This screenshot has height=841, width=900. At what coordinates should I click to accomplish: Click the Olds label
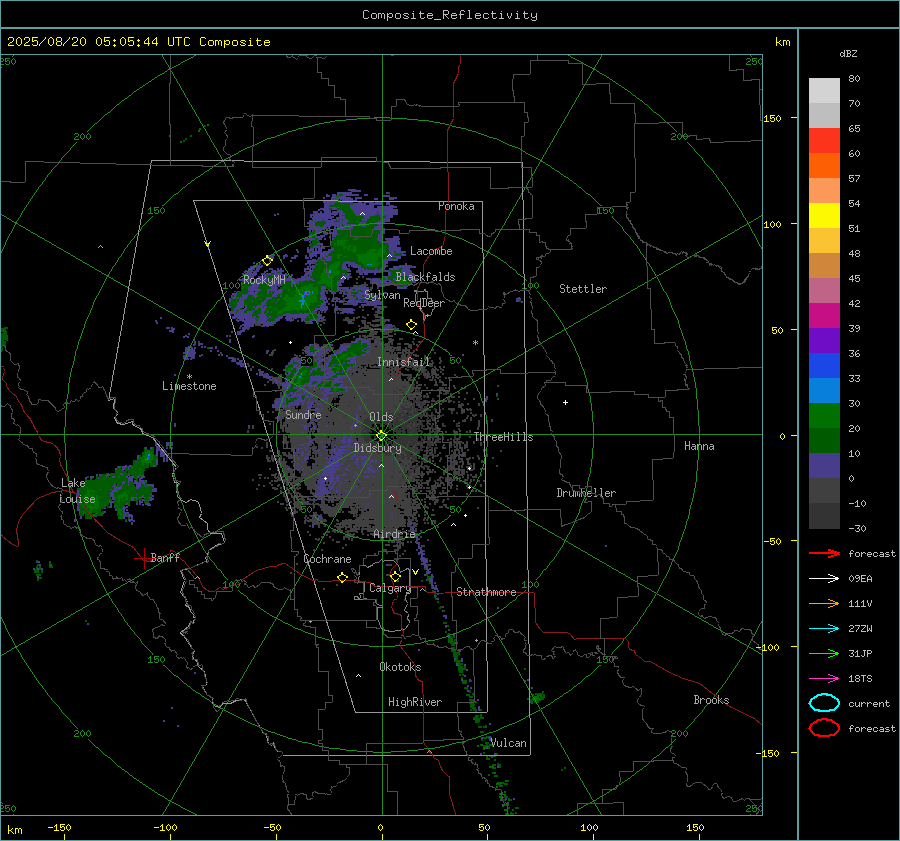click(x=381, y=417)
